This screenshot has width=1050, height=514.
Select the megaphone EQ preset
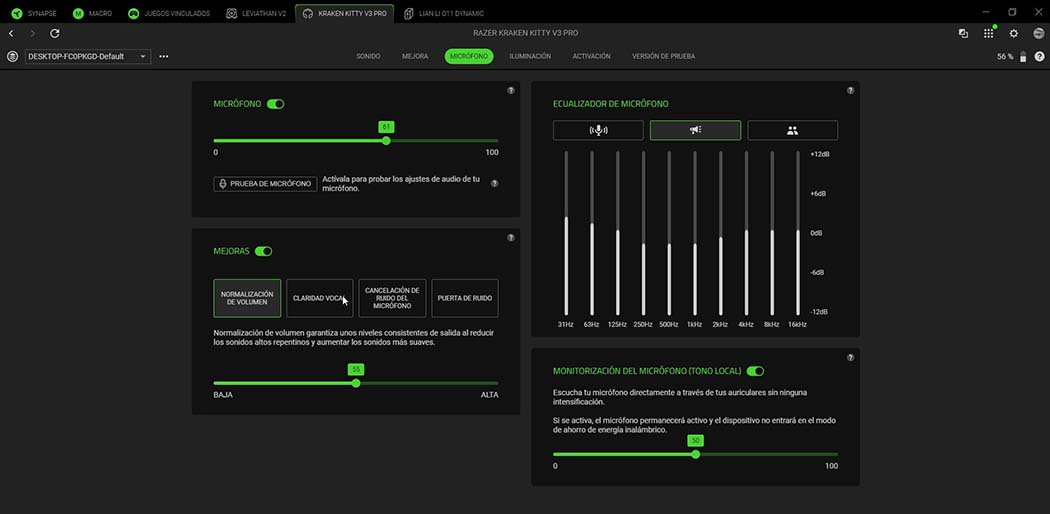coord(695,131)
